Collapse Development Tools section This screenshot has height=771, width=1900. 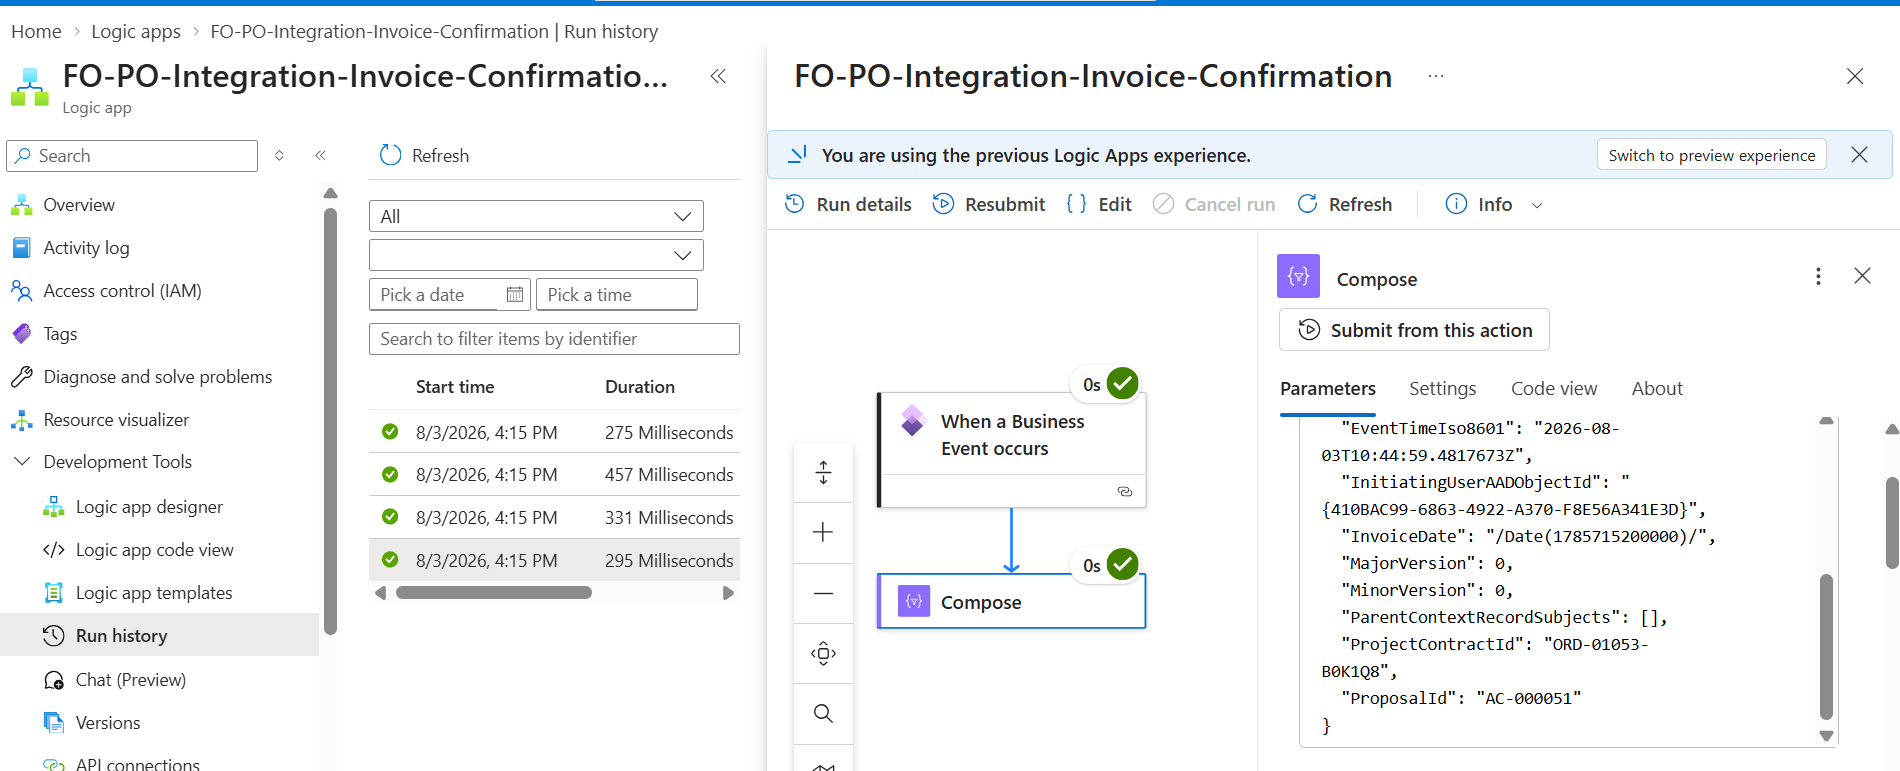coord(22,462)
